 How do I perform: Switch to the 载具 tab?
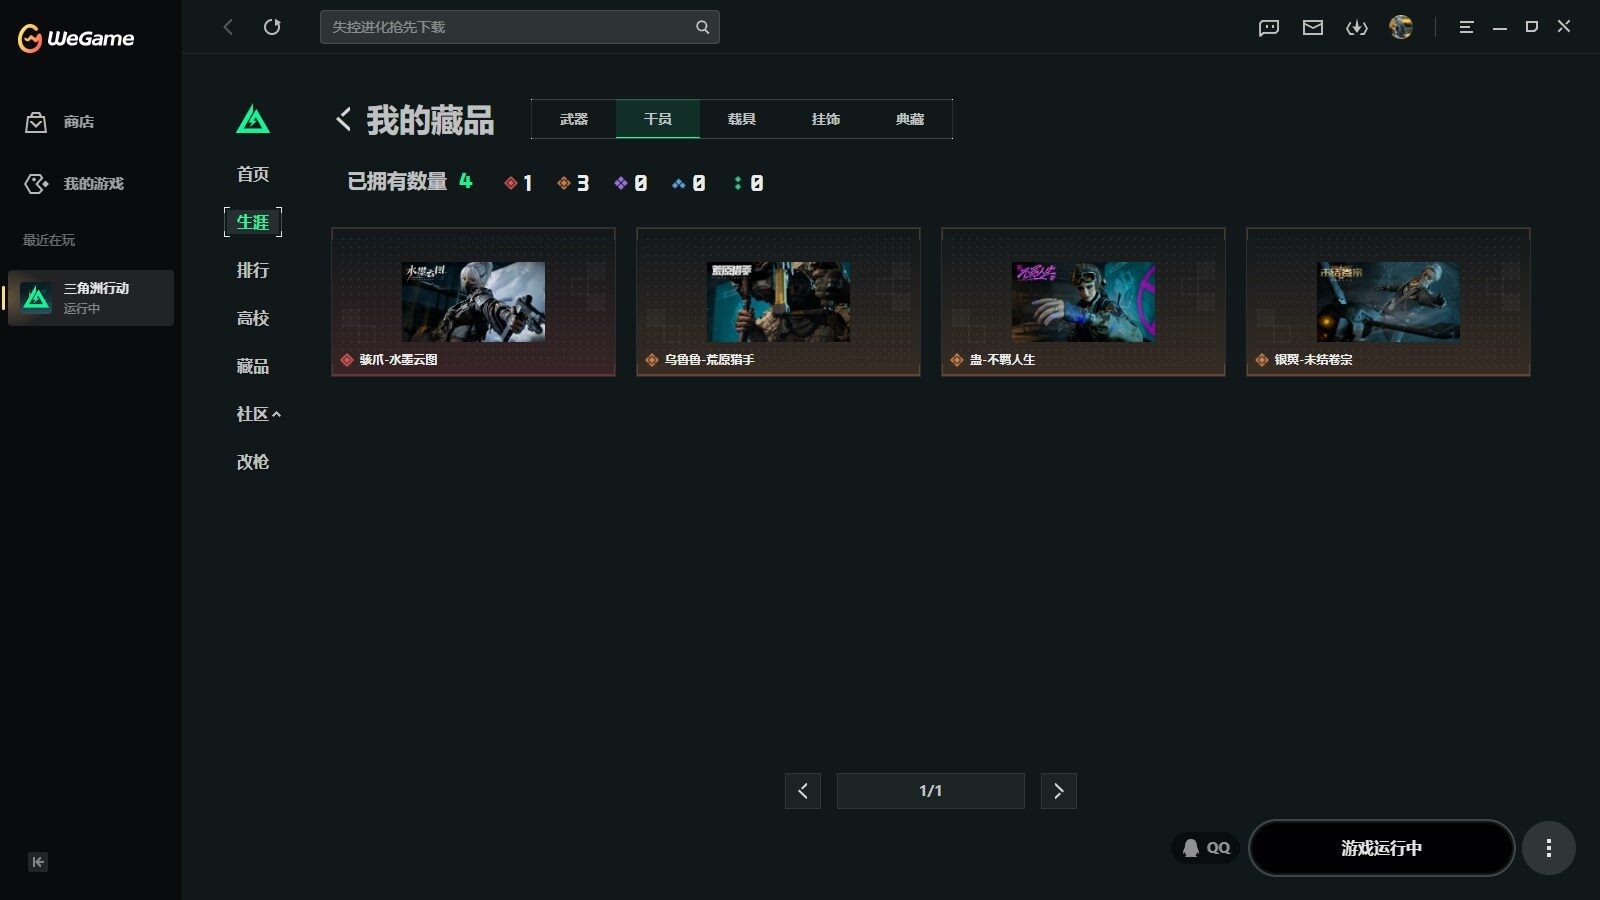coord(742,119)
